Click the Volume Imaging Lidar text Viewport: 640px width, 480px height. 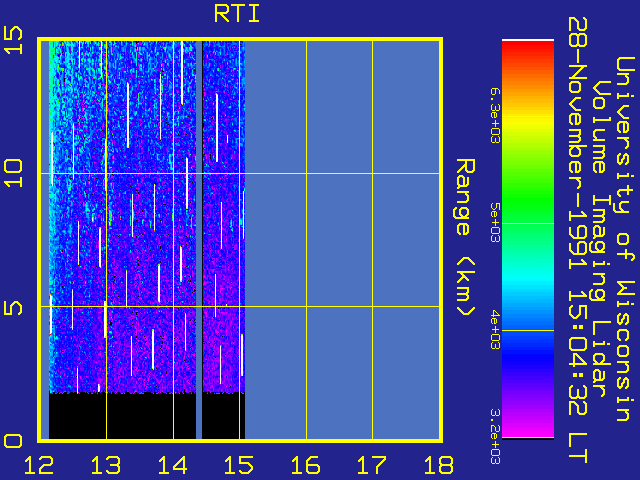(601, 239)
